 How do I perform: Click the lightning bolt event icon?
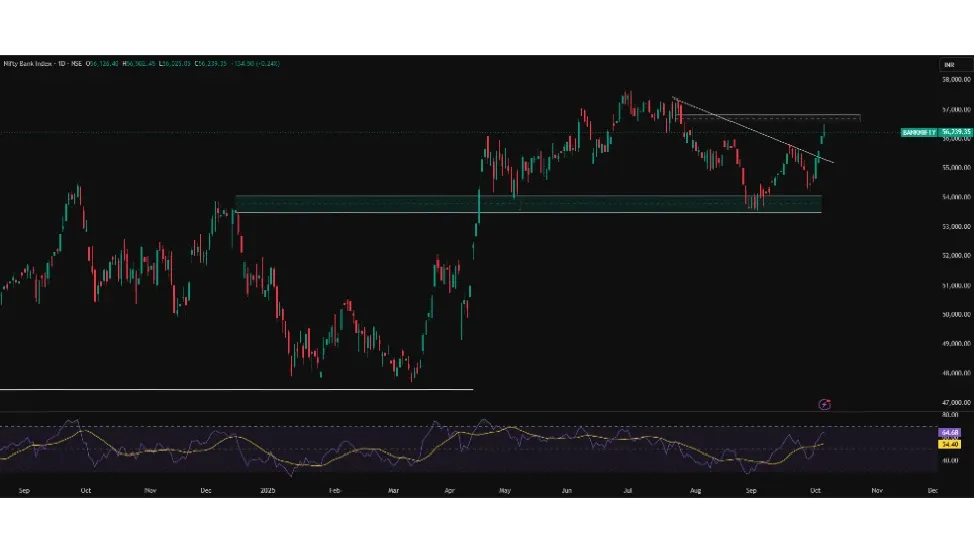tap(824, 404)
